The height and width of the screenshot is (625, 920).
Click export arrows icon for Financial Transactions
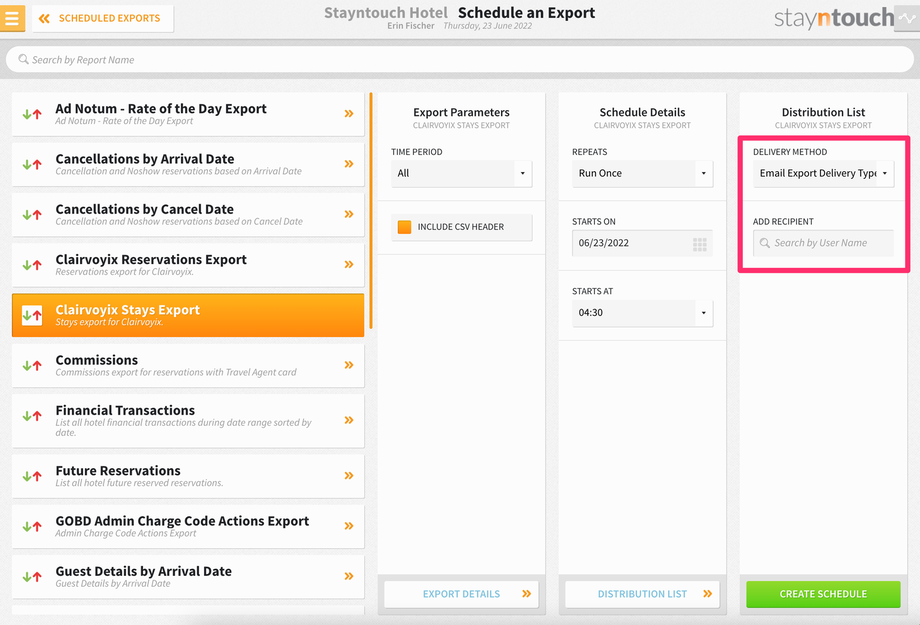(x=32, y=416)
